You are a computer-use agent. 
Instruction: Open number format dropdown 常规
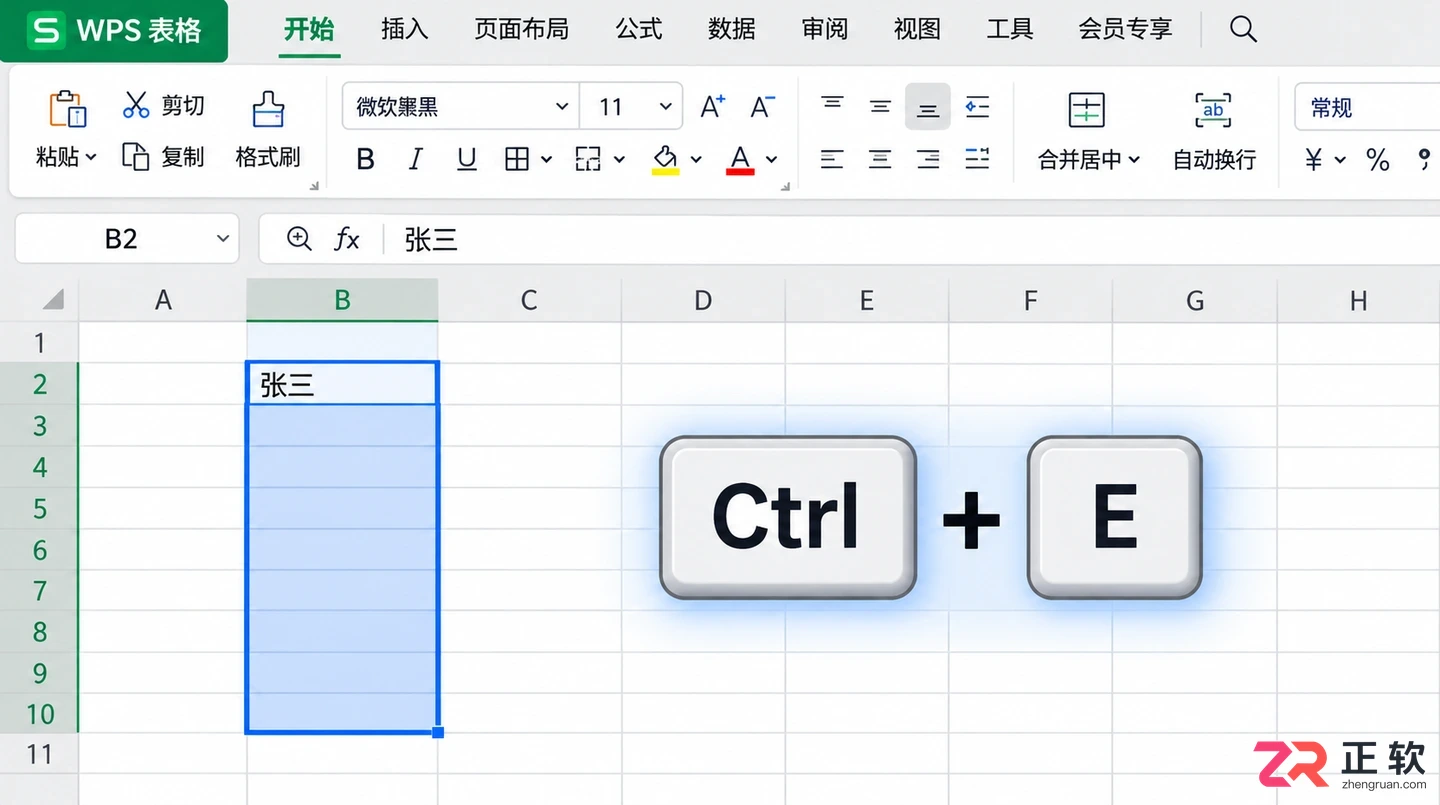(x=1367, y=107)
